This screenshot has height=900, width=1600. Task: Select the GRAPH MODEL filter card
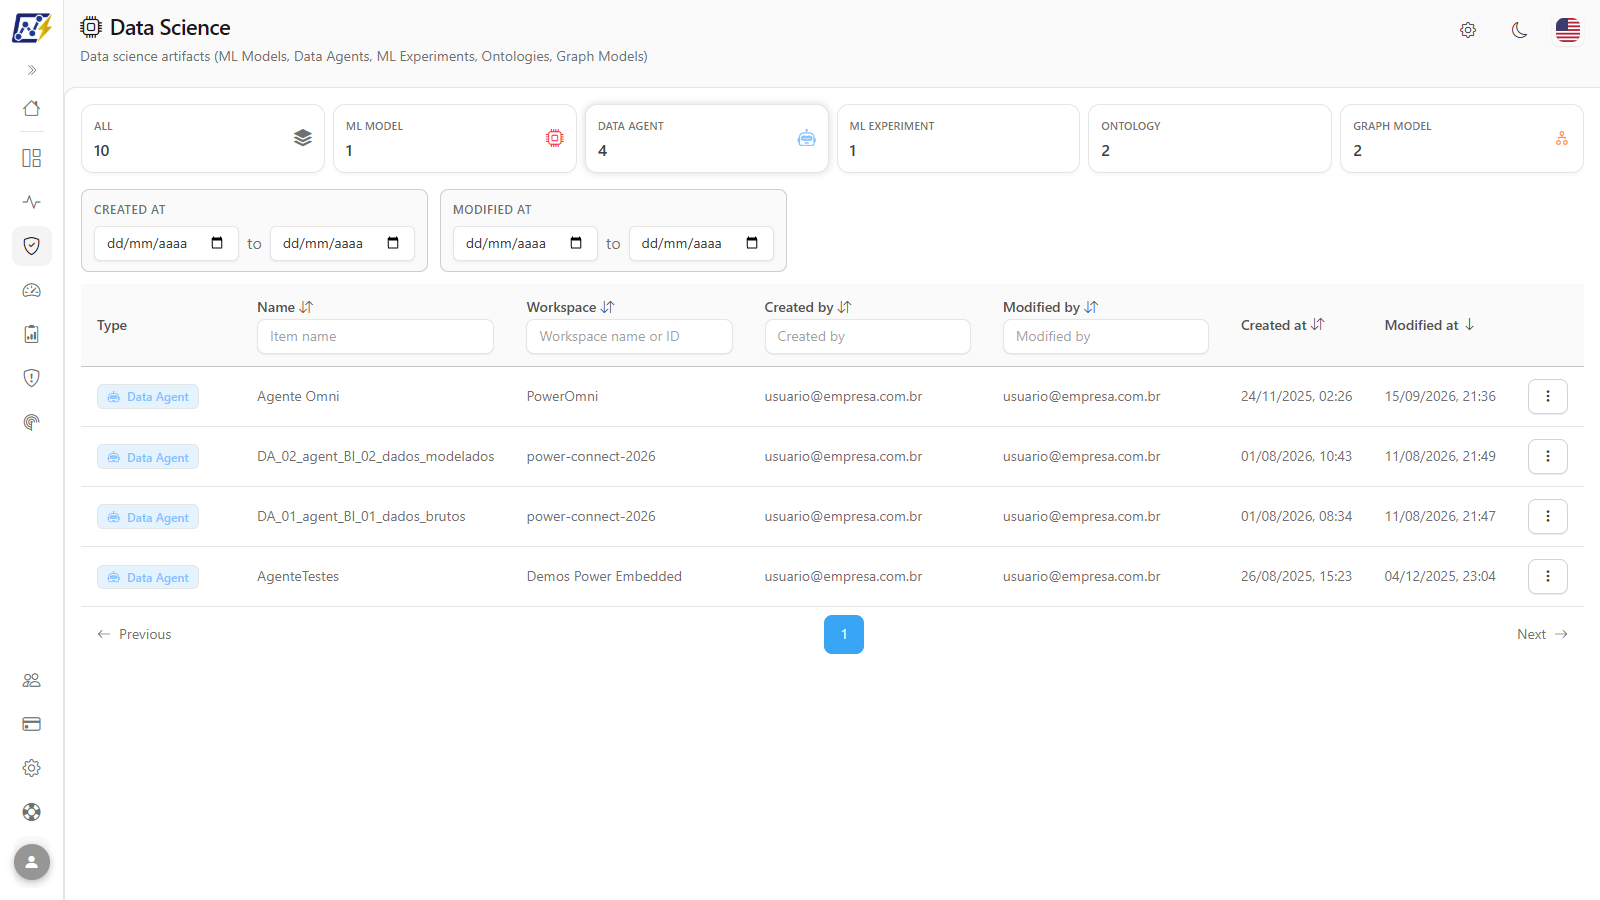(1462, 139)
